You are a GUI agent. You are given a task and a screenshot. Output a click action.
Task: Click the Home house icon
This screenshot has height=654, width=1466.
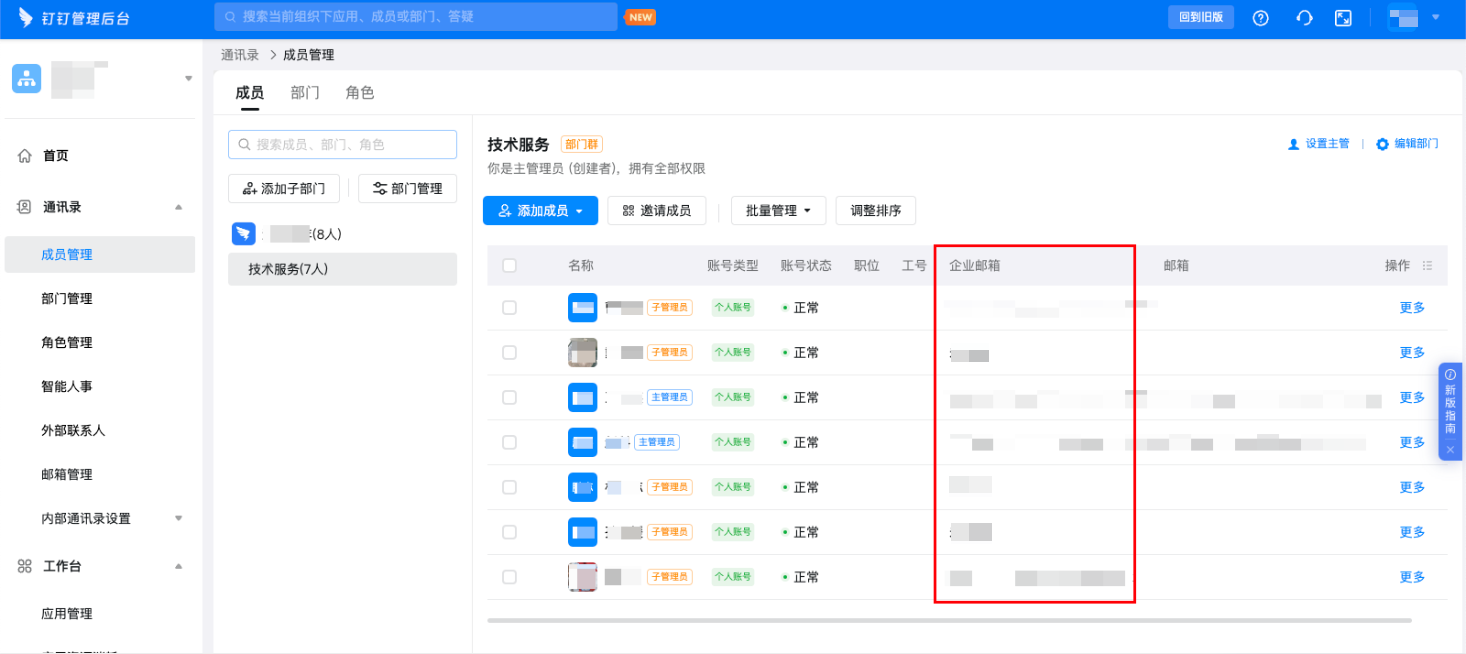click(25, 156)
